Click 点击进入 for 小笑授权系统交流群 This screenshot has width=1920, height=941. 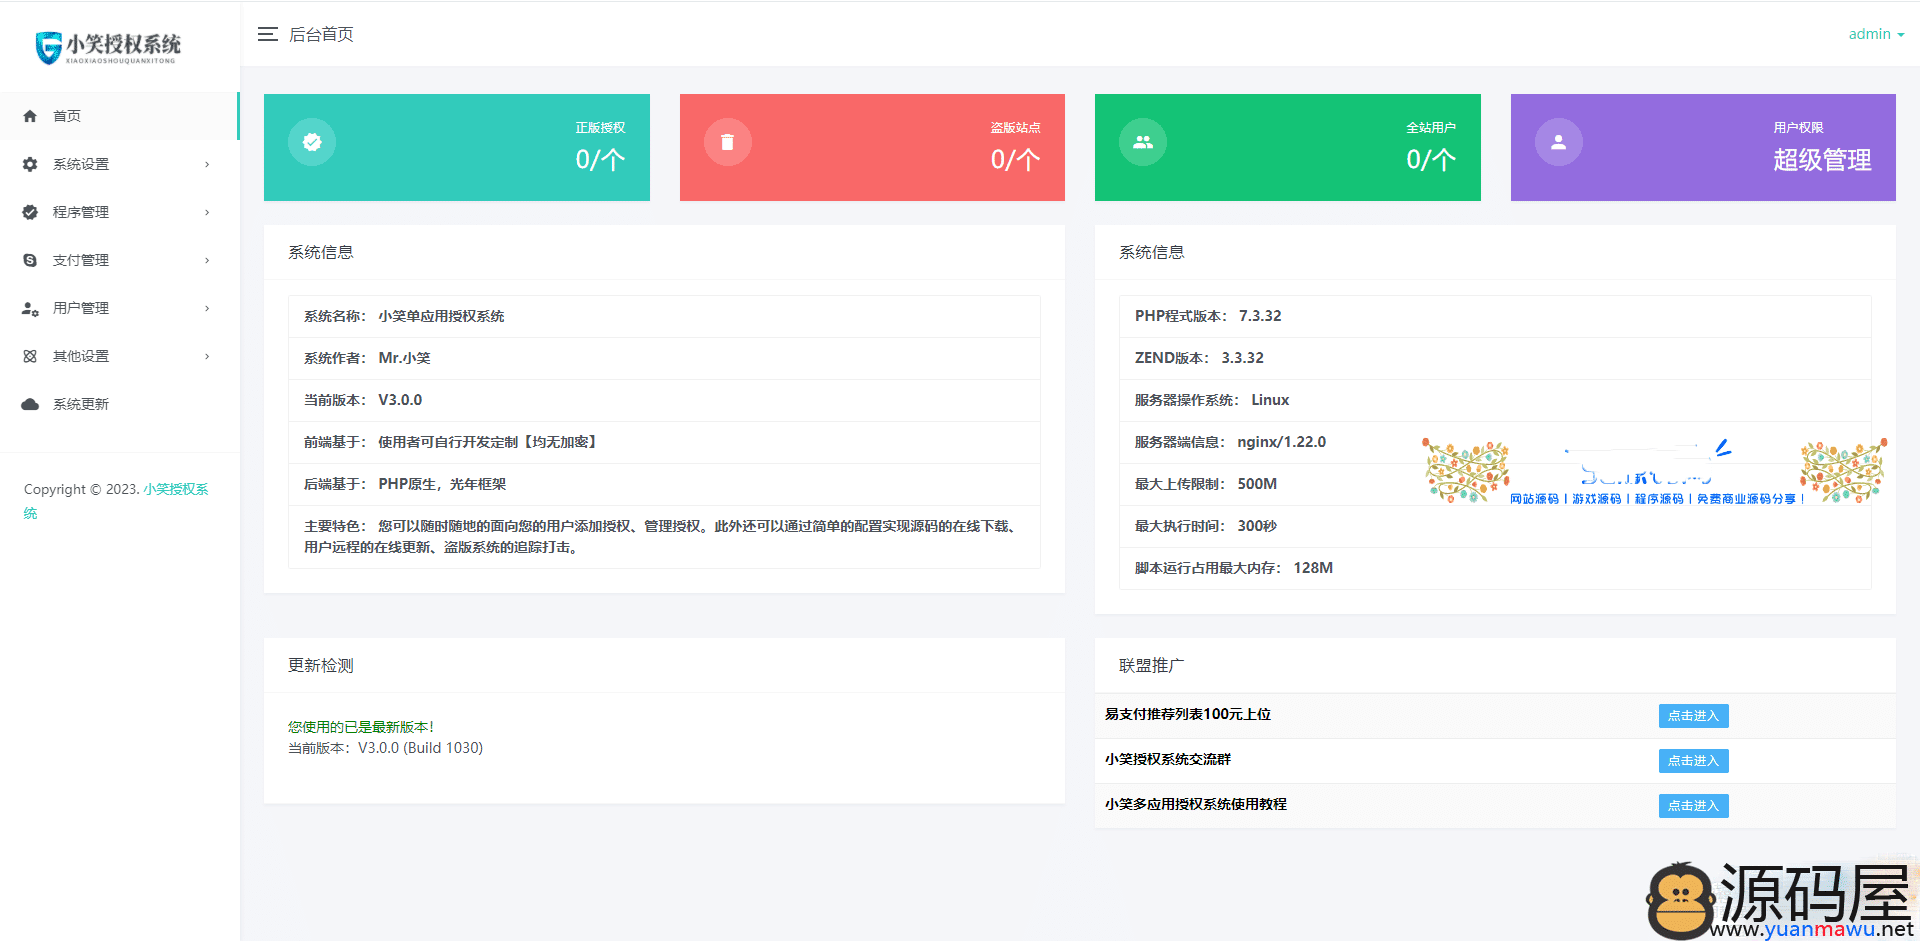[x=1693, y=761]
